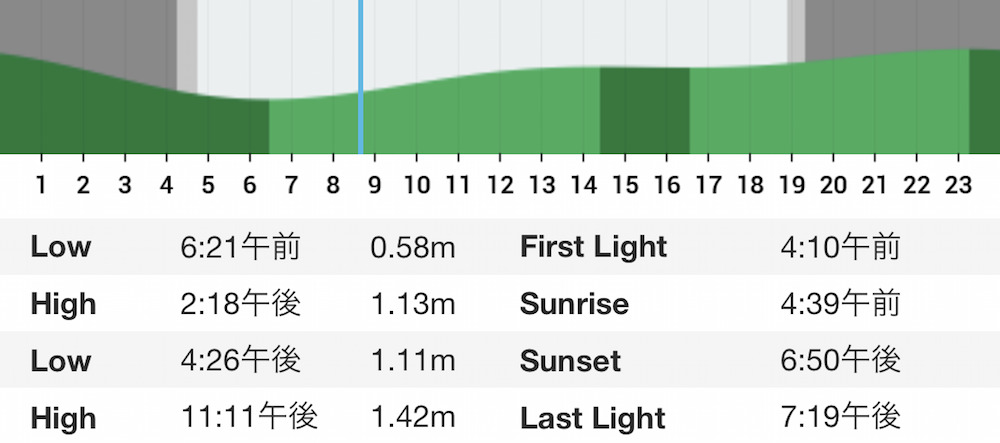The width and height of the screenshot is (1000, 443).
Task: Tap hour 23 on the time axis
Action: pyautogui.click(x=959, y=185)
